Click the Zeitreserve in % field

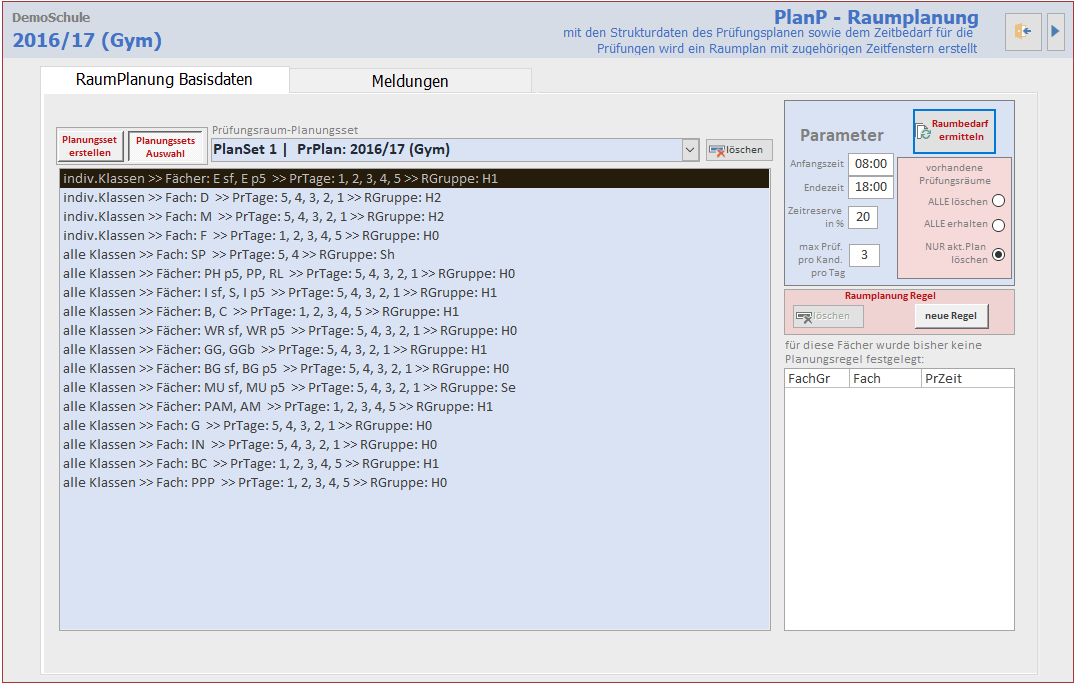tap(863, 217)
